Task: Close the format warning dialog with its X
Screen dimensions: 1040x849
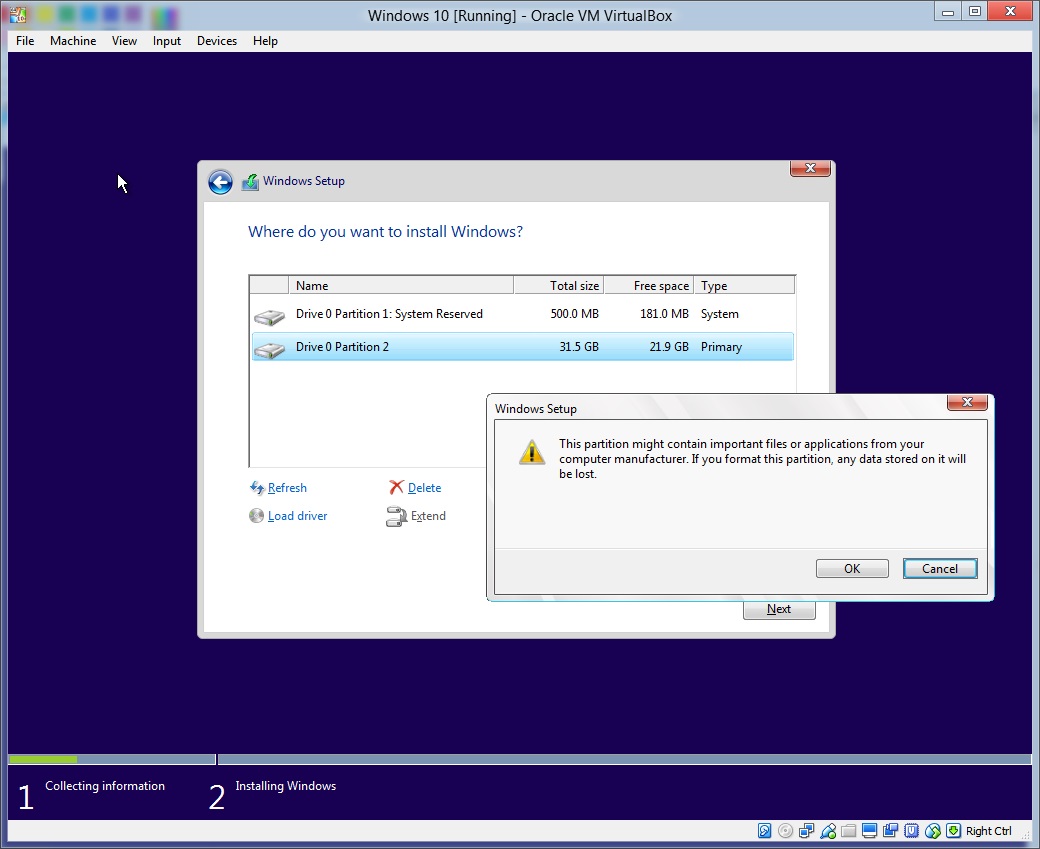Action: (967, 402)
